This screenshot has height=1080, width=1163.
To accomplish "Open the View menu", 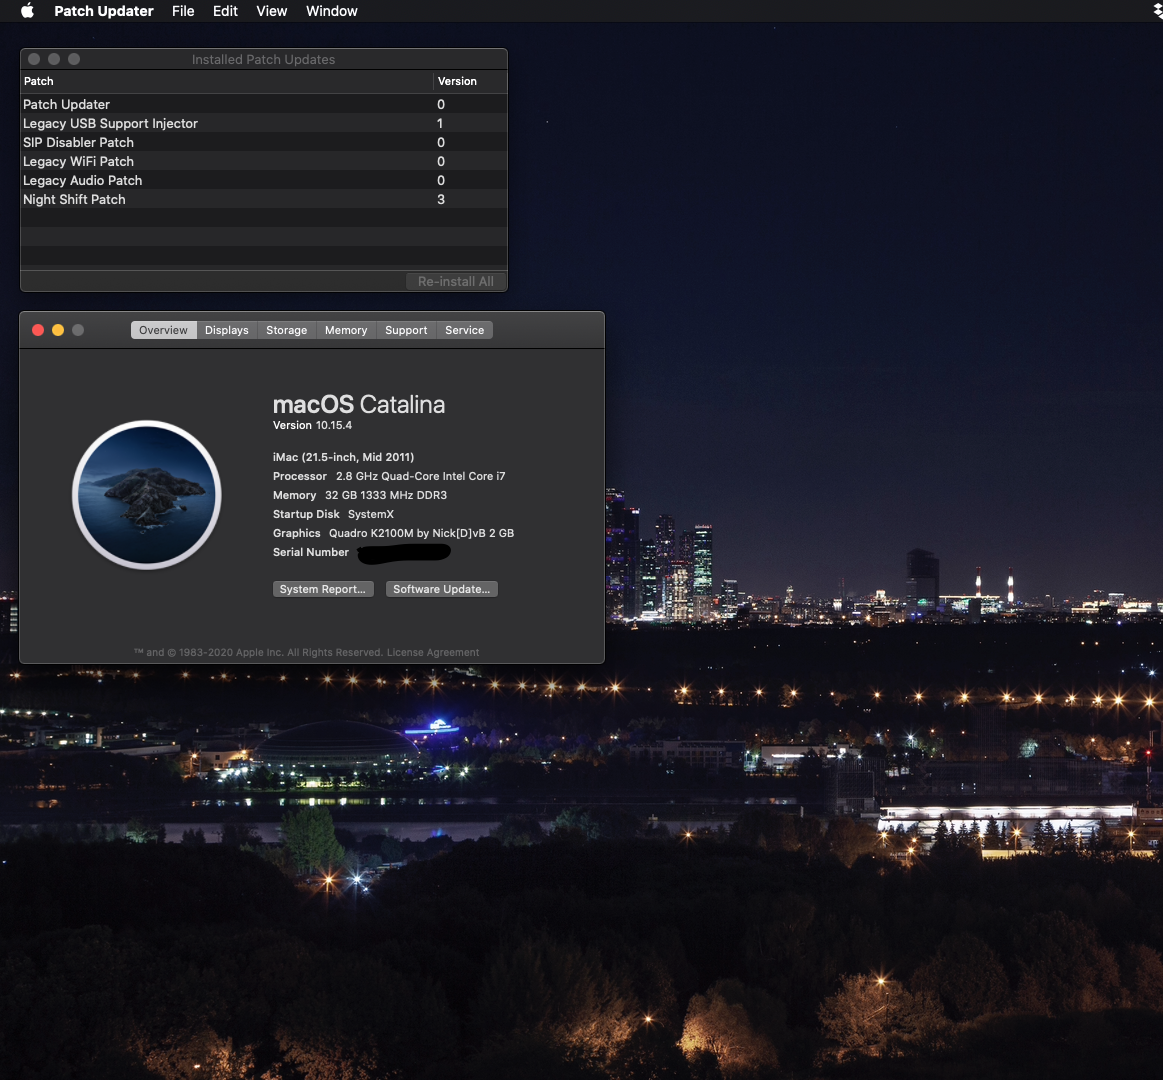I will click(x=271, y=11).
